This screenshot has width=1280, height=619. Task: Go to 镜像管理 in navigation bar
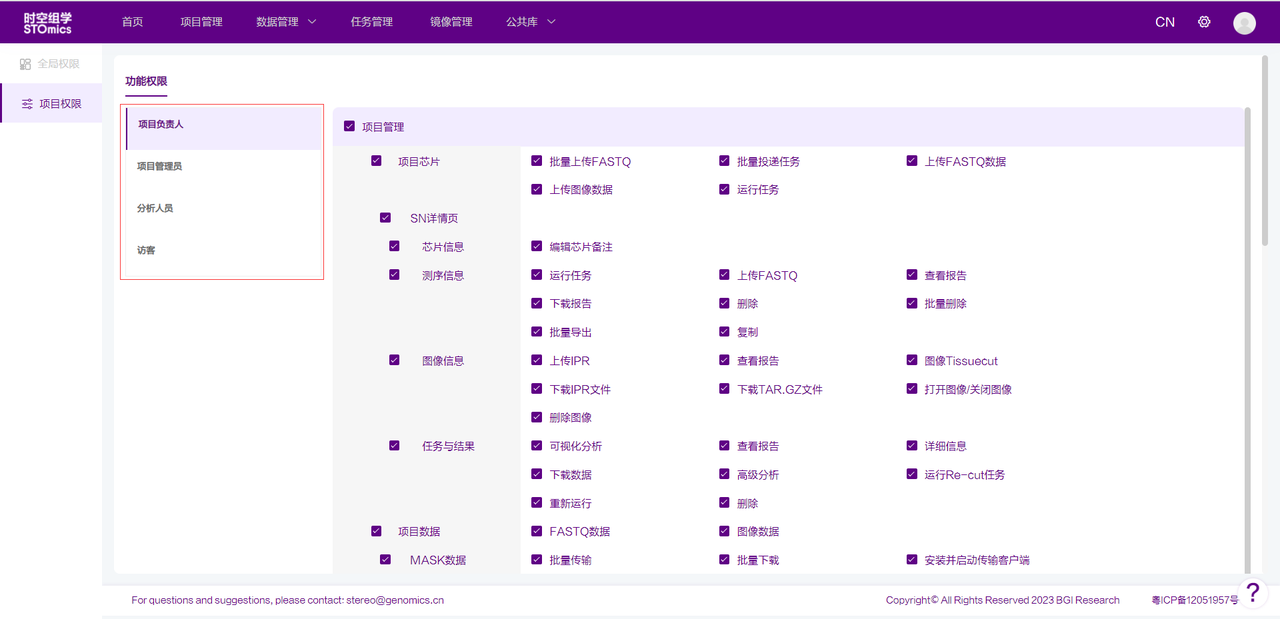pyautogui.click(x=451, y=22)
